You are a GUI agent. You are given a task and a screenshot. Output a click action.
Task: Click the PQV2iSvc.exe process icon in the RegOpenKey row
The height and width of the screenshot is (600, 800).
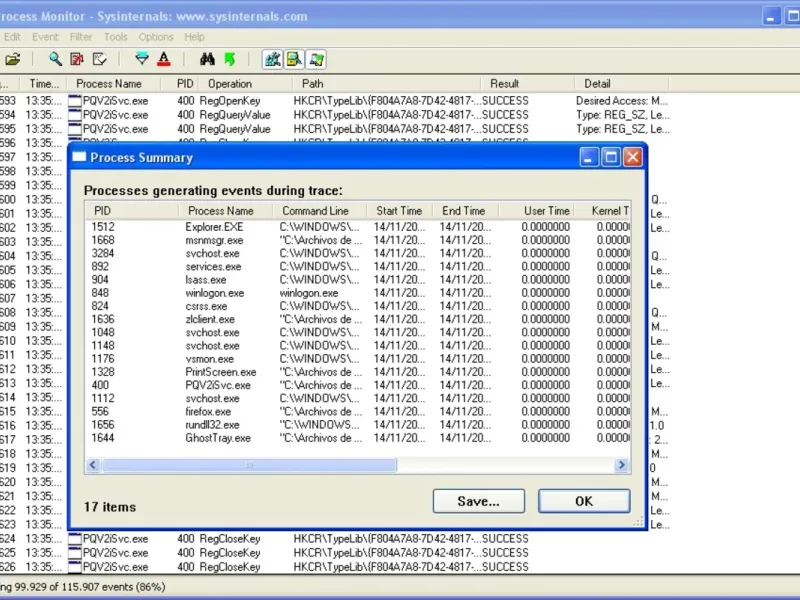(x=74, y=101)
